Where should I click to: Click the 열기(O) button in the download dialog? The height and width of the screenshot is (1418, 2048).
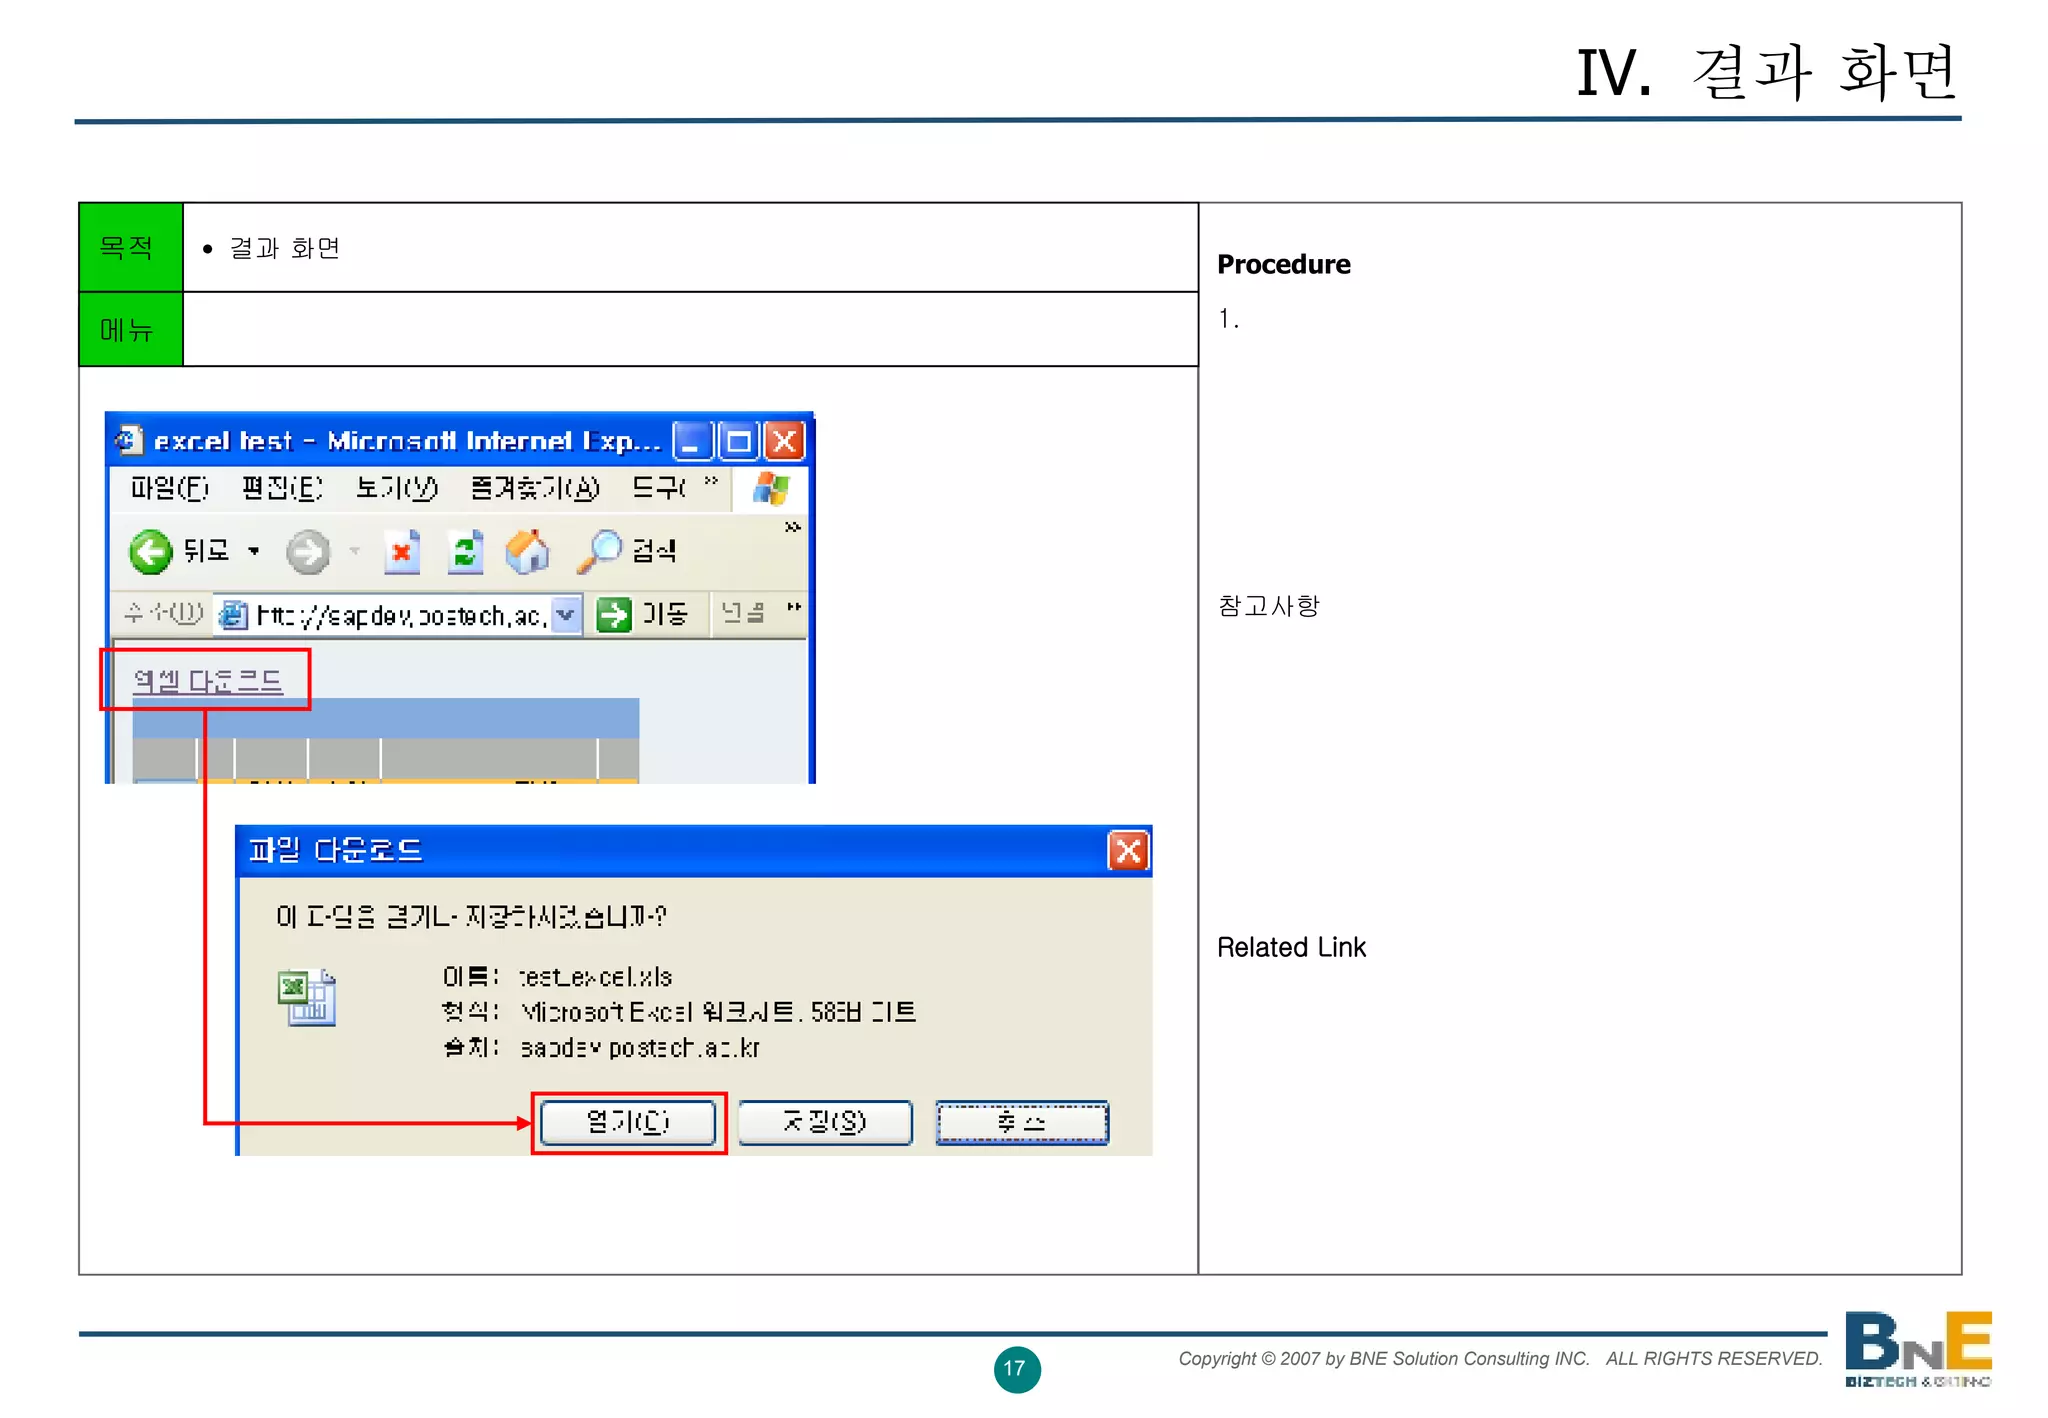tap(628, 1122)
